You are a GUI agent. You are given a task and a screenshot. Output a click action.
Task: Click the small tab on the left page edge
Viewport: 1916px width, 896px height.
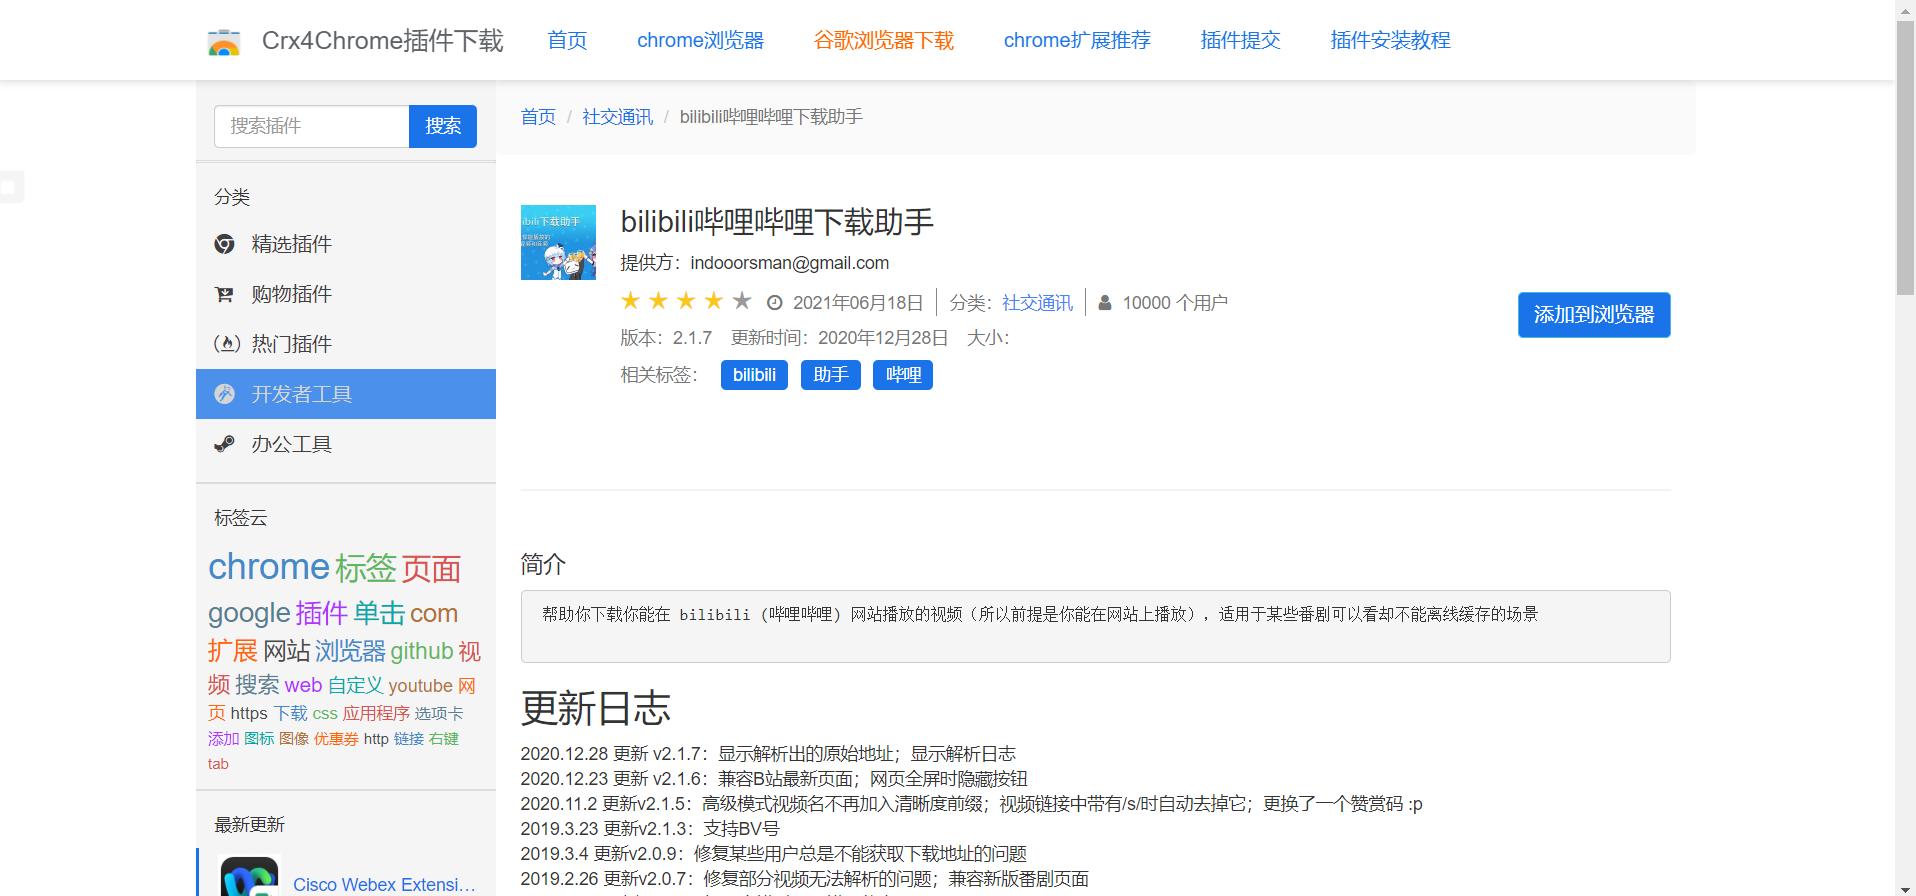click(11, 187)
